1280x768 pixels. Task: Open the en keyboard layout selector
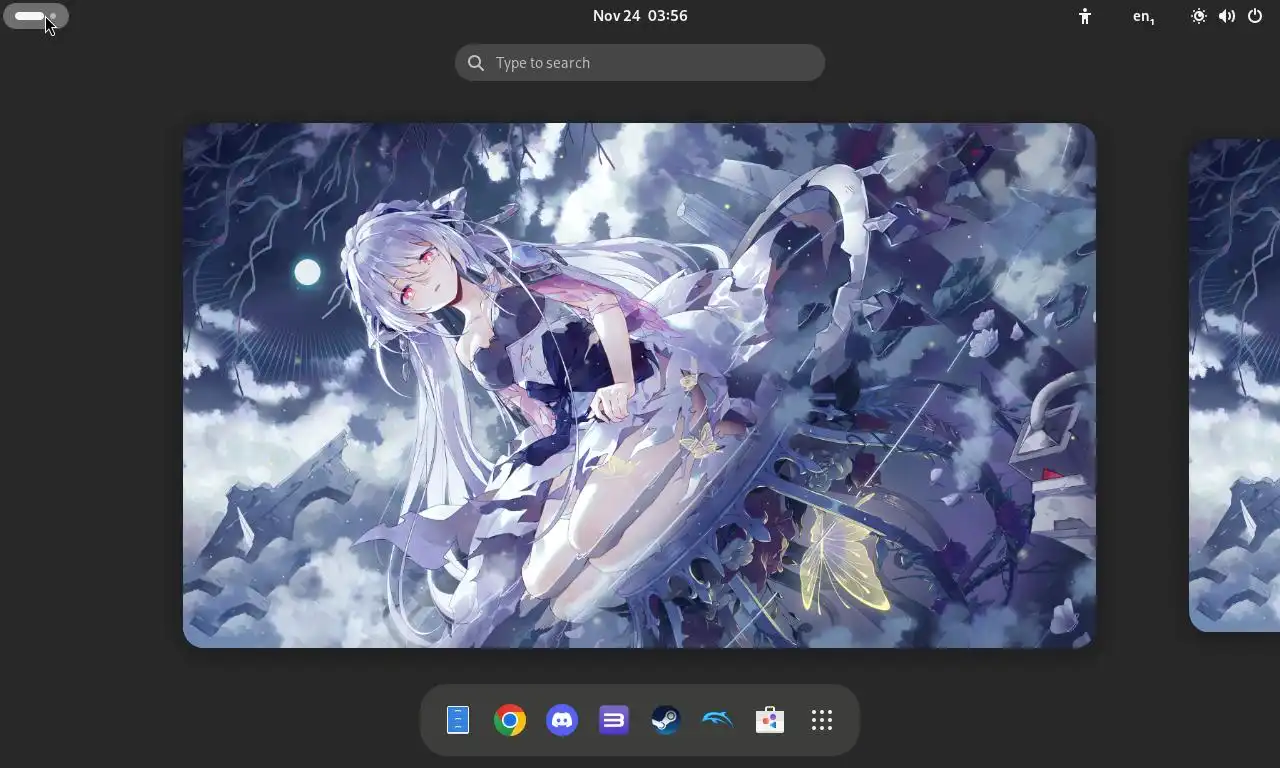[1144, 16]
